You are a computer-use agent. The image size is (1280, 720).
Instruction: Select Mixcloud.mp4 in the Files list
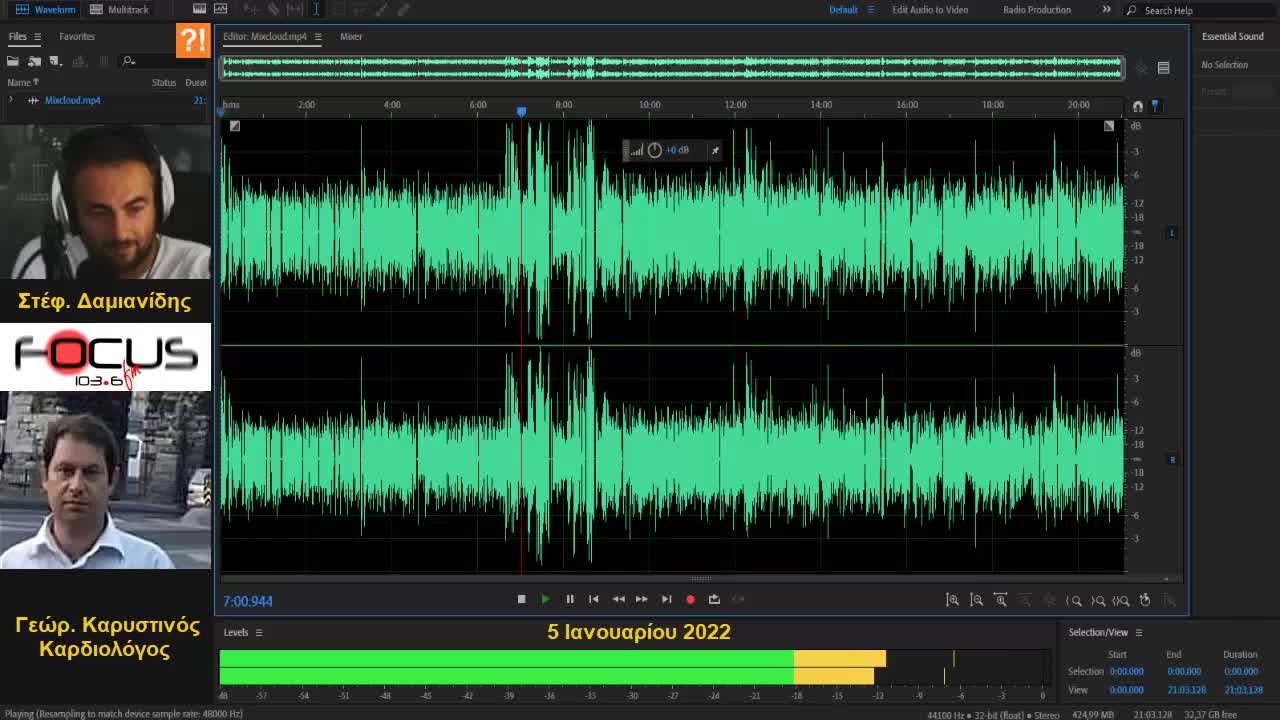point(73,100)
